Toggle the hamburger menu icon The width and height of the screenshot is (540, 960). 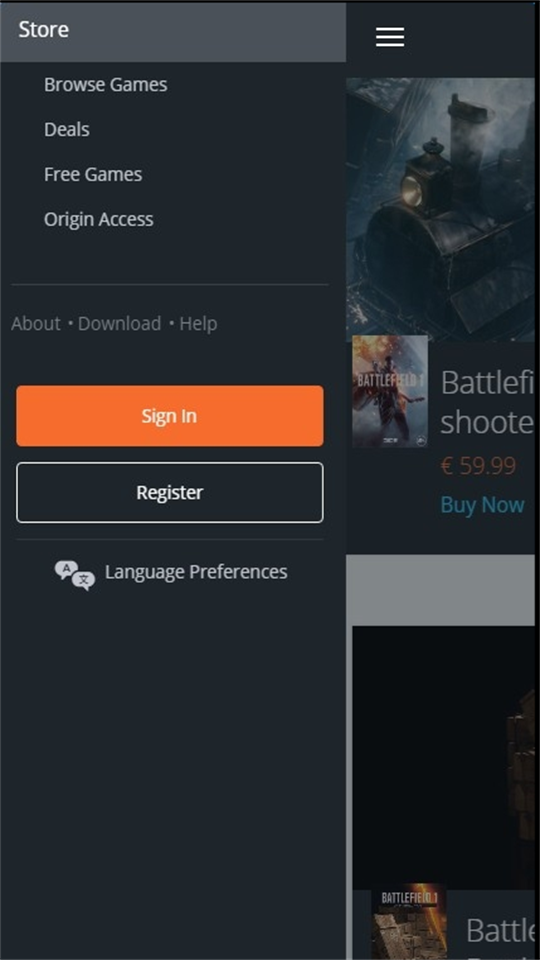point(390,37)
